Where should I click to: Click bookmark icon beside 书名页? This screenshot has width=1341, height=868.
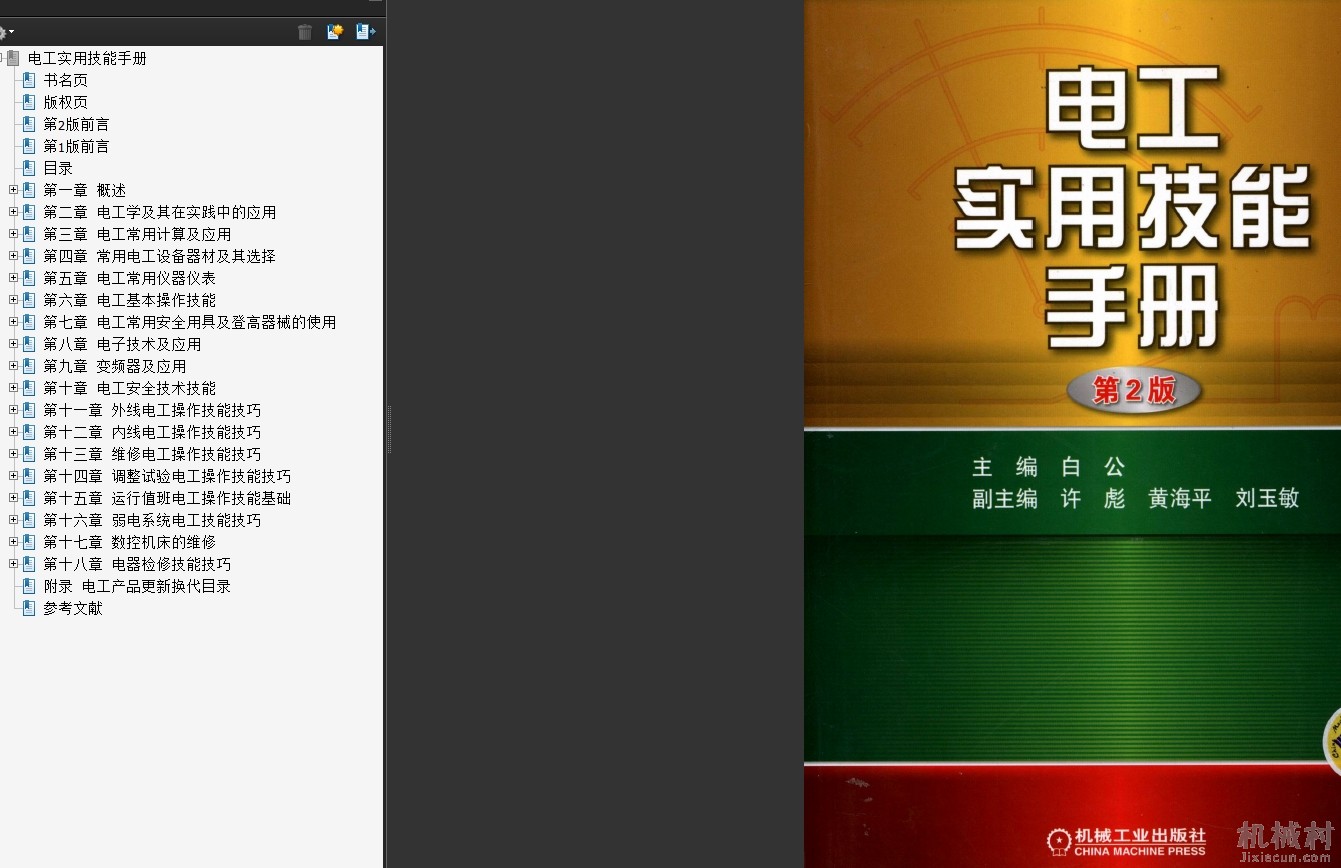pyautogui.click(x=29, y=80)
